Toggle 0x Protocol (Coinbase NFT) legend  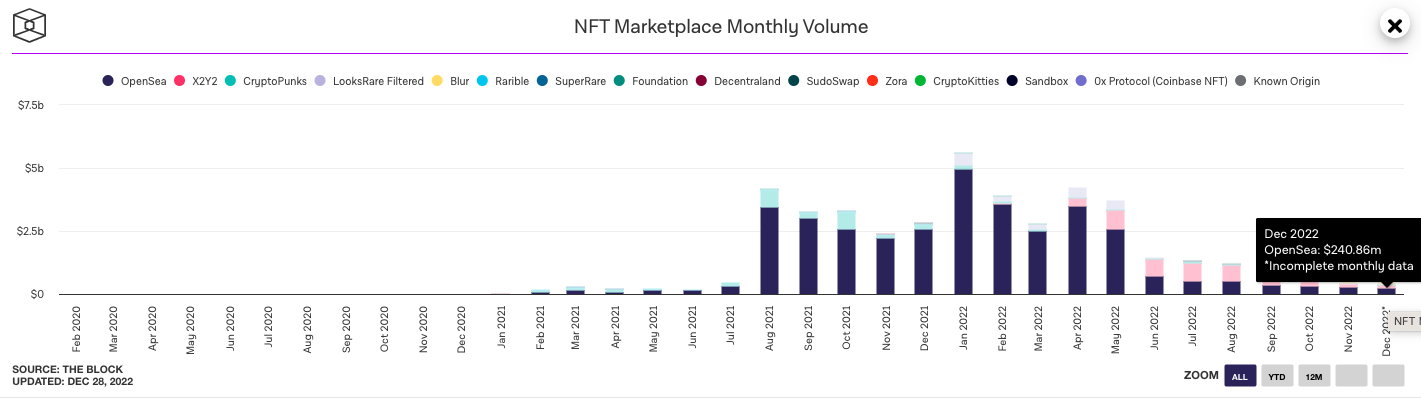(1153, 81)
